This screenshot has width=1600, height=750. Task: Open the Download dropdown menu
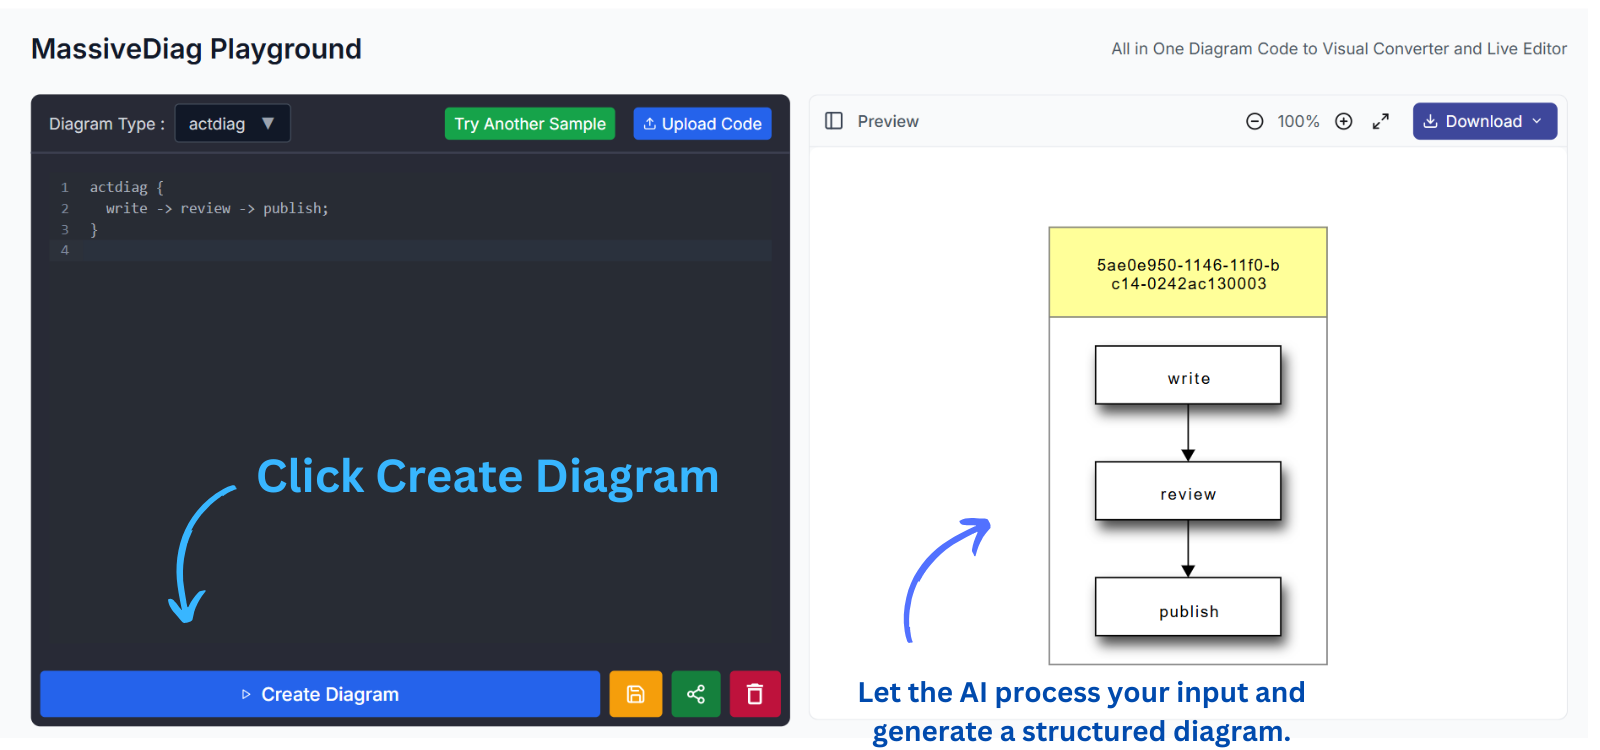1485,121
